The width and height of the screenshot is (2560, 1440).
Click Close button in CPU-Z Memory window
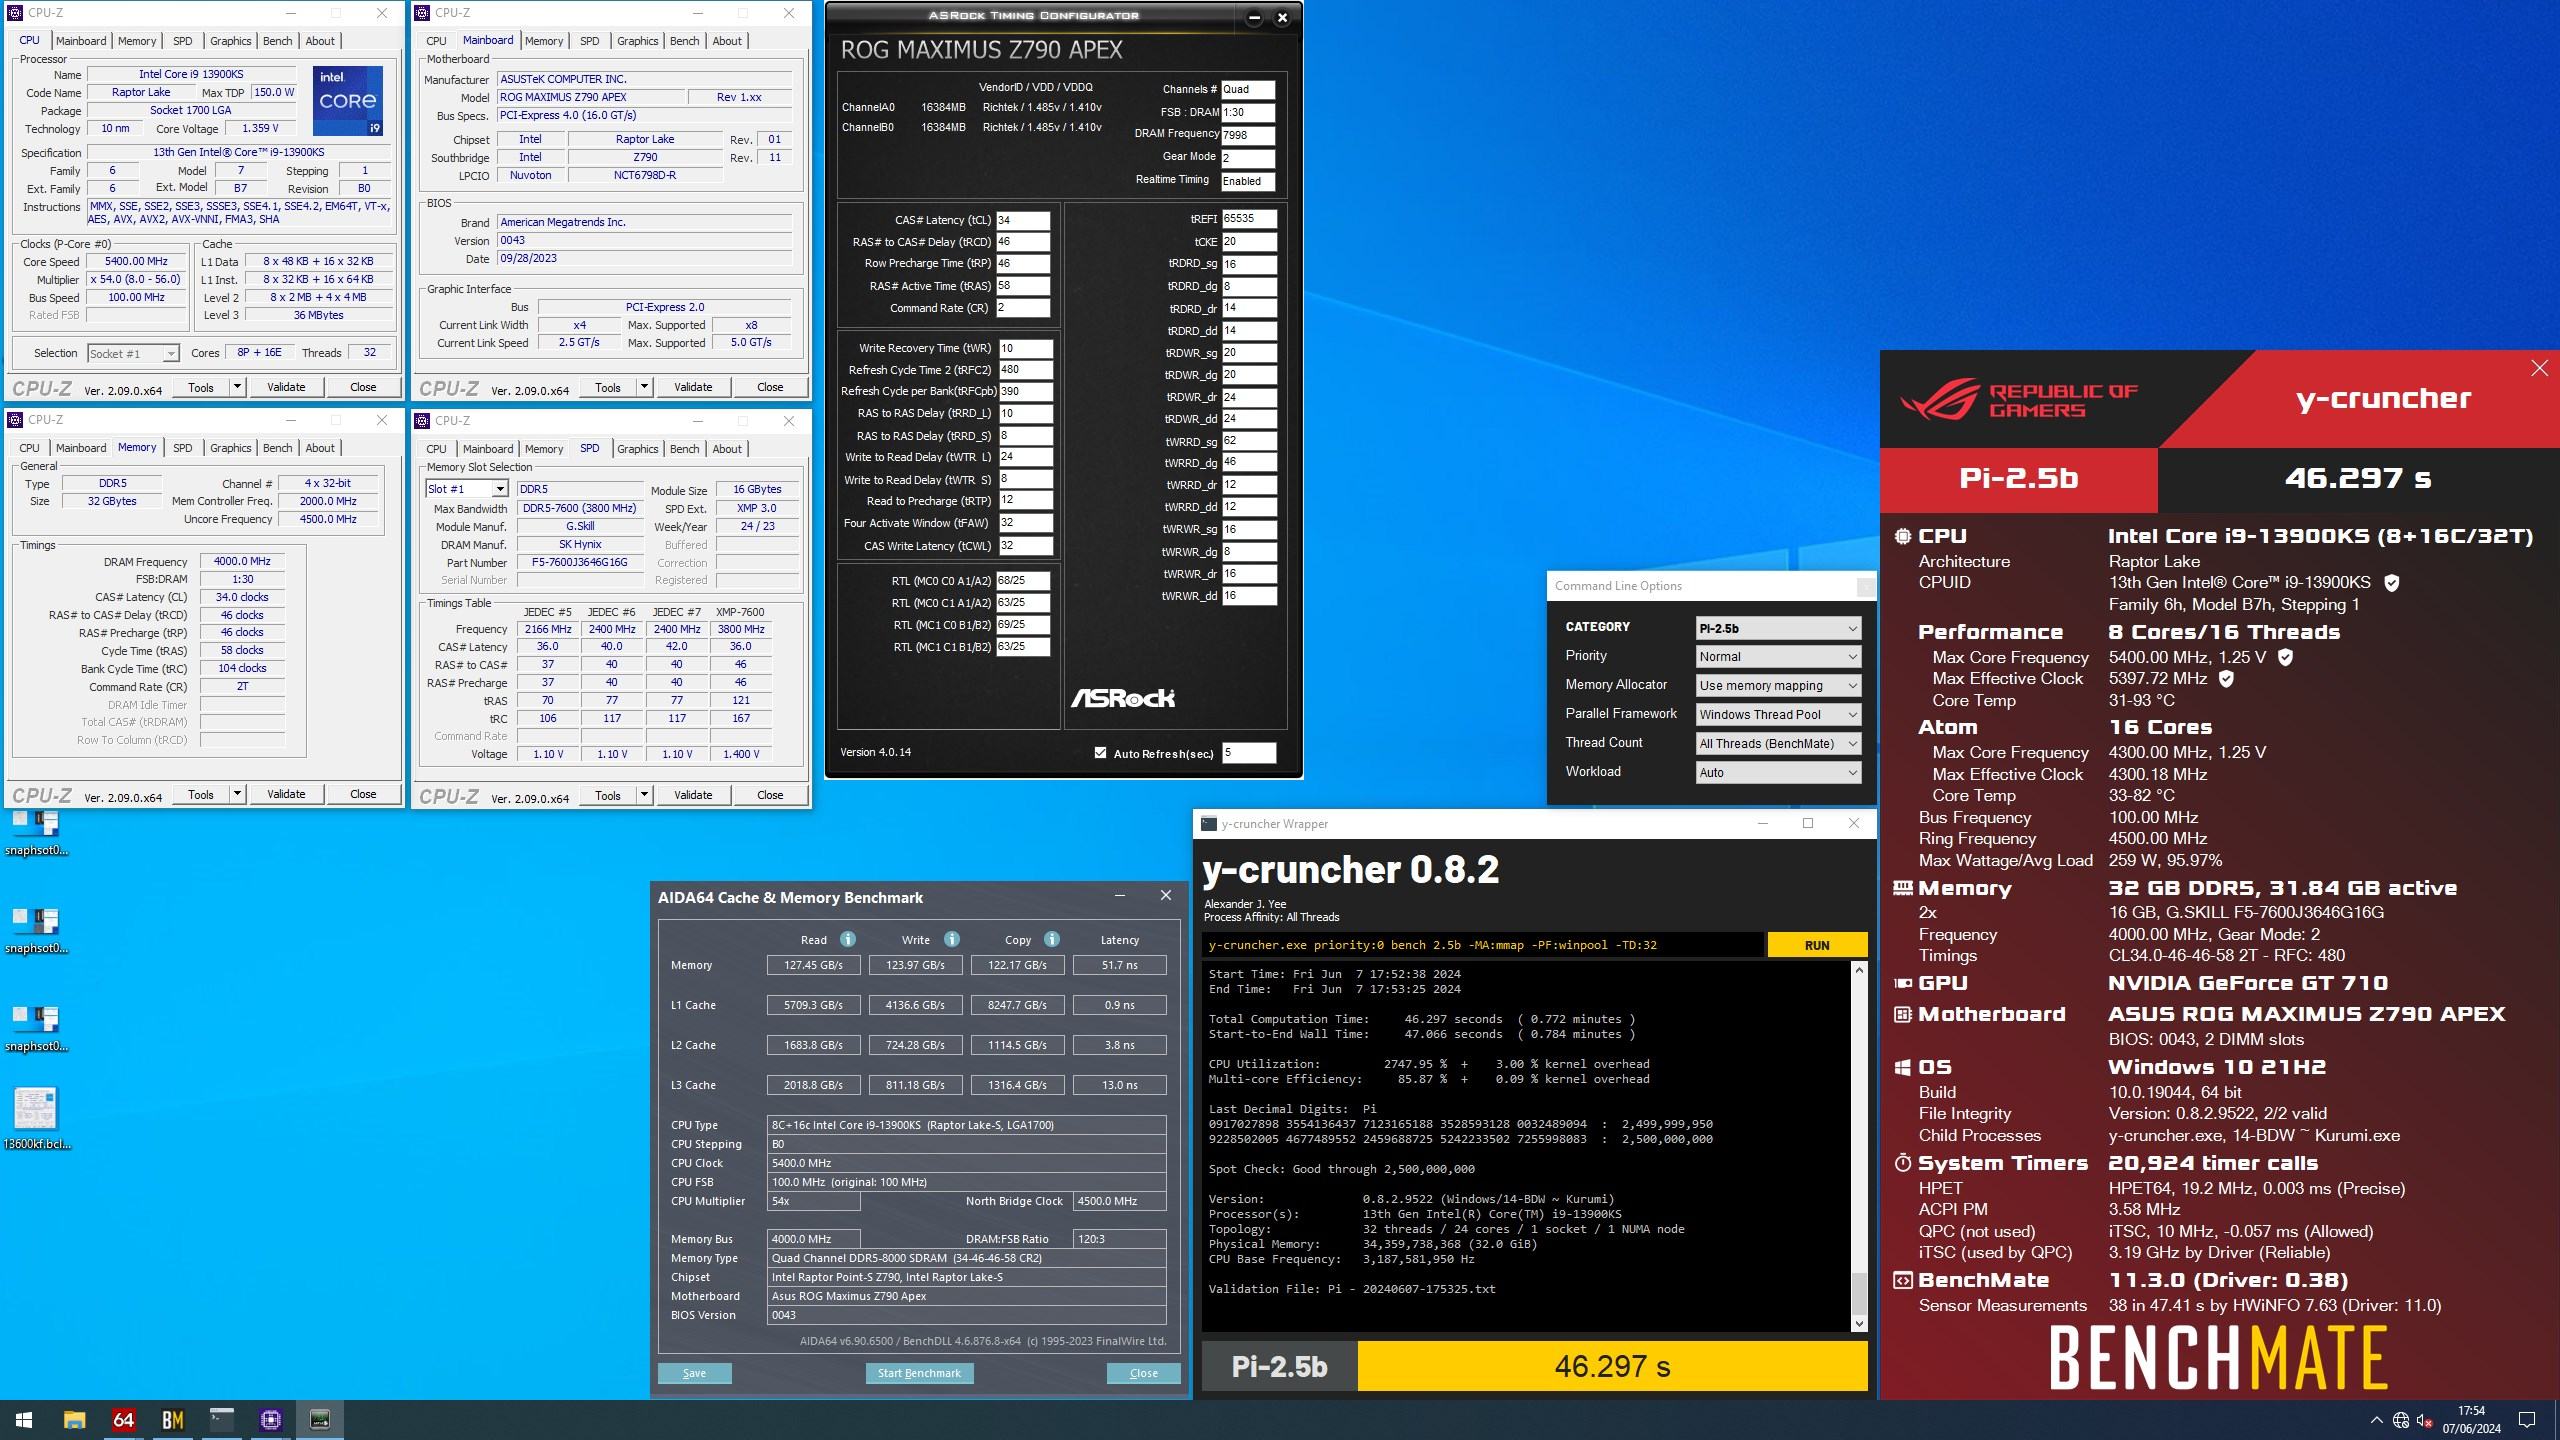(x=363, y=794)
